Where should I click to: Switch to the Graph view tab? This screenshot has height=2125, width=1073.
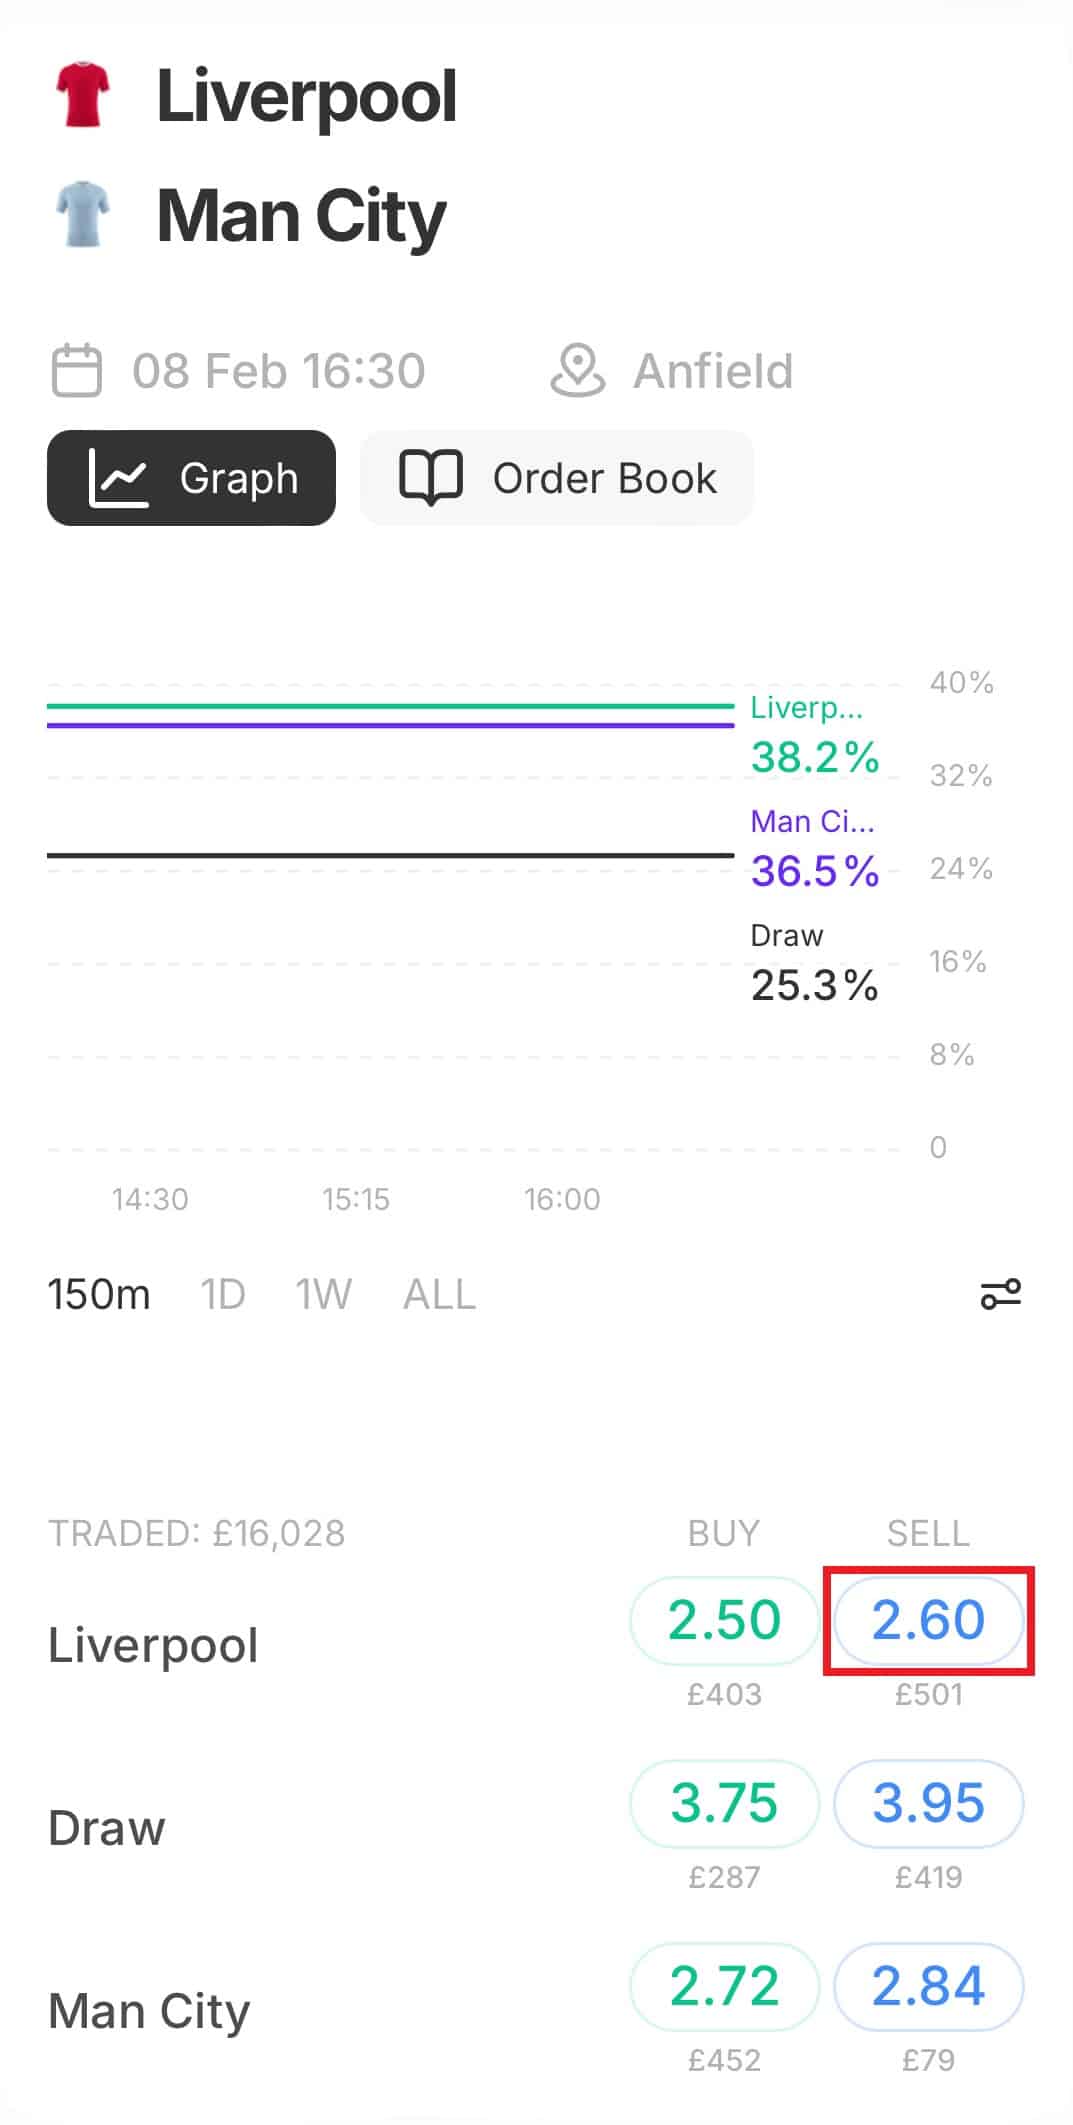click(191, 478)
